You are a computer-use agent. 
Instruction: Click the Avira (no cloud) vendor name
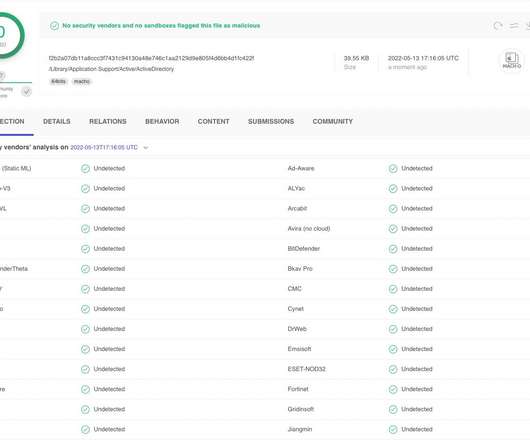(x=309, y=229)
